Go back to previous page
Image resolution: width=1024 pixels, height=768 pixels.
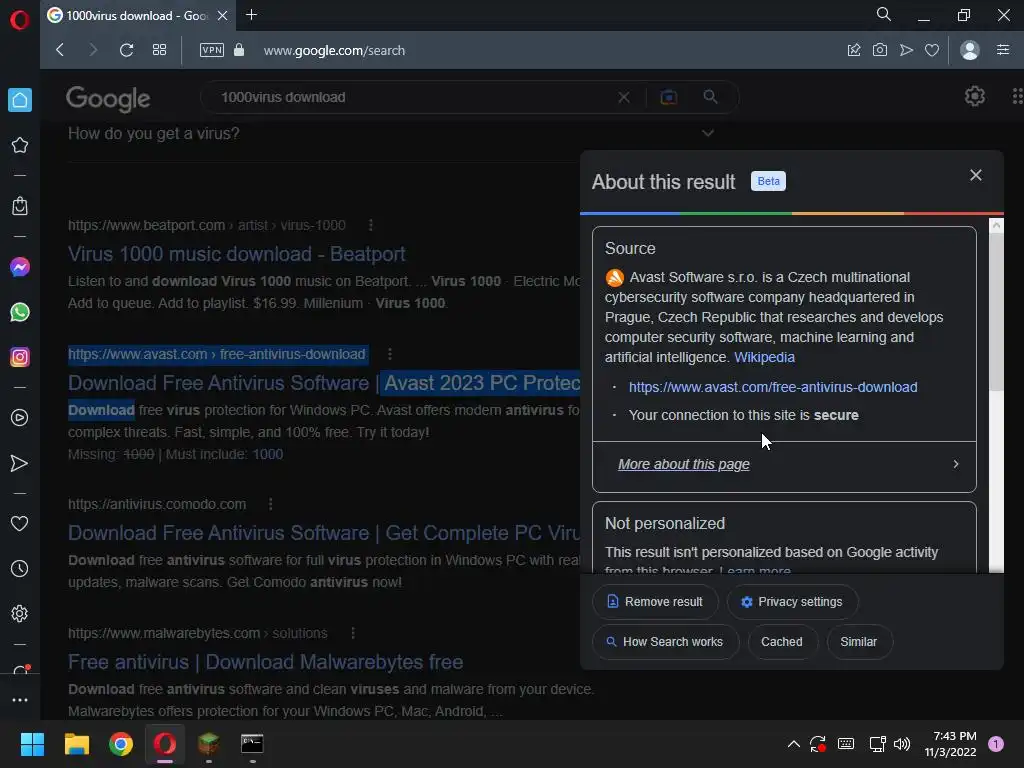click(60, 50)
